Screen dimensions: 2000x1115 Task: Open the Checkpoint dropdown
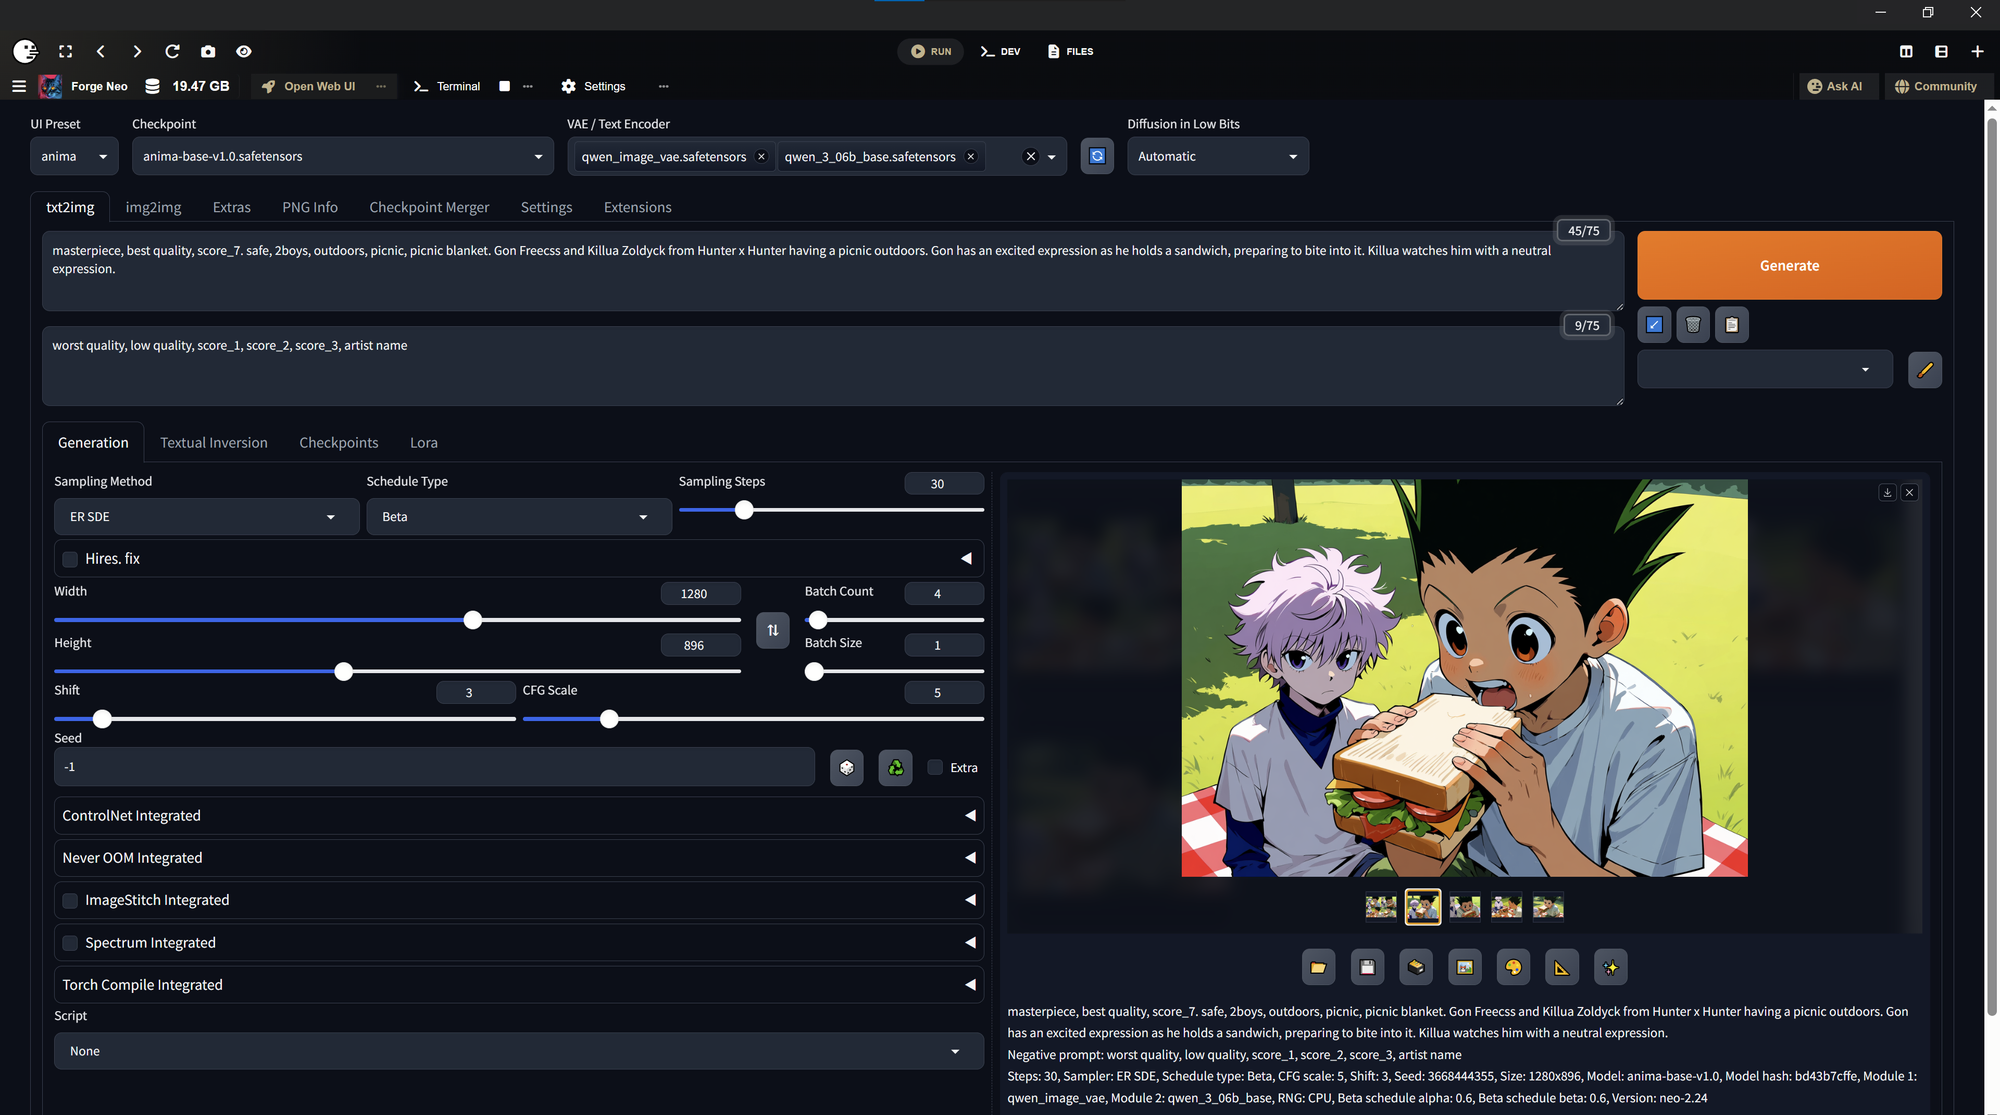[x=343, y=156]
